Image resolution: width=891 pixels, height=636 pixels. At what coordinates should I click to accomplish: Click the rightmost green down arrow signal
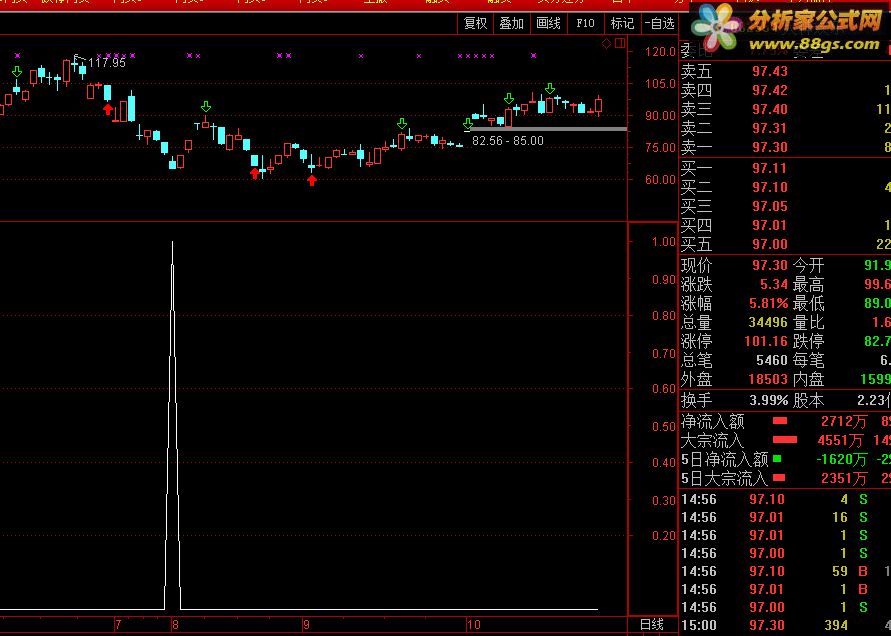tap(549, 89)
